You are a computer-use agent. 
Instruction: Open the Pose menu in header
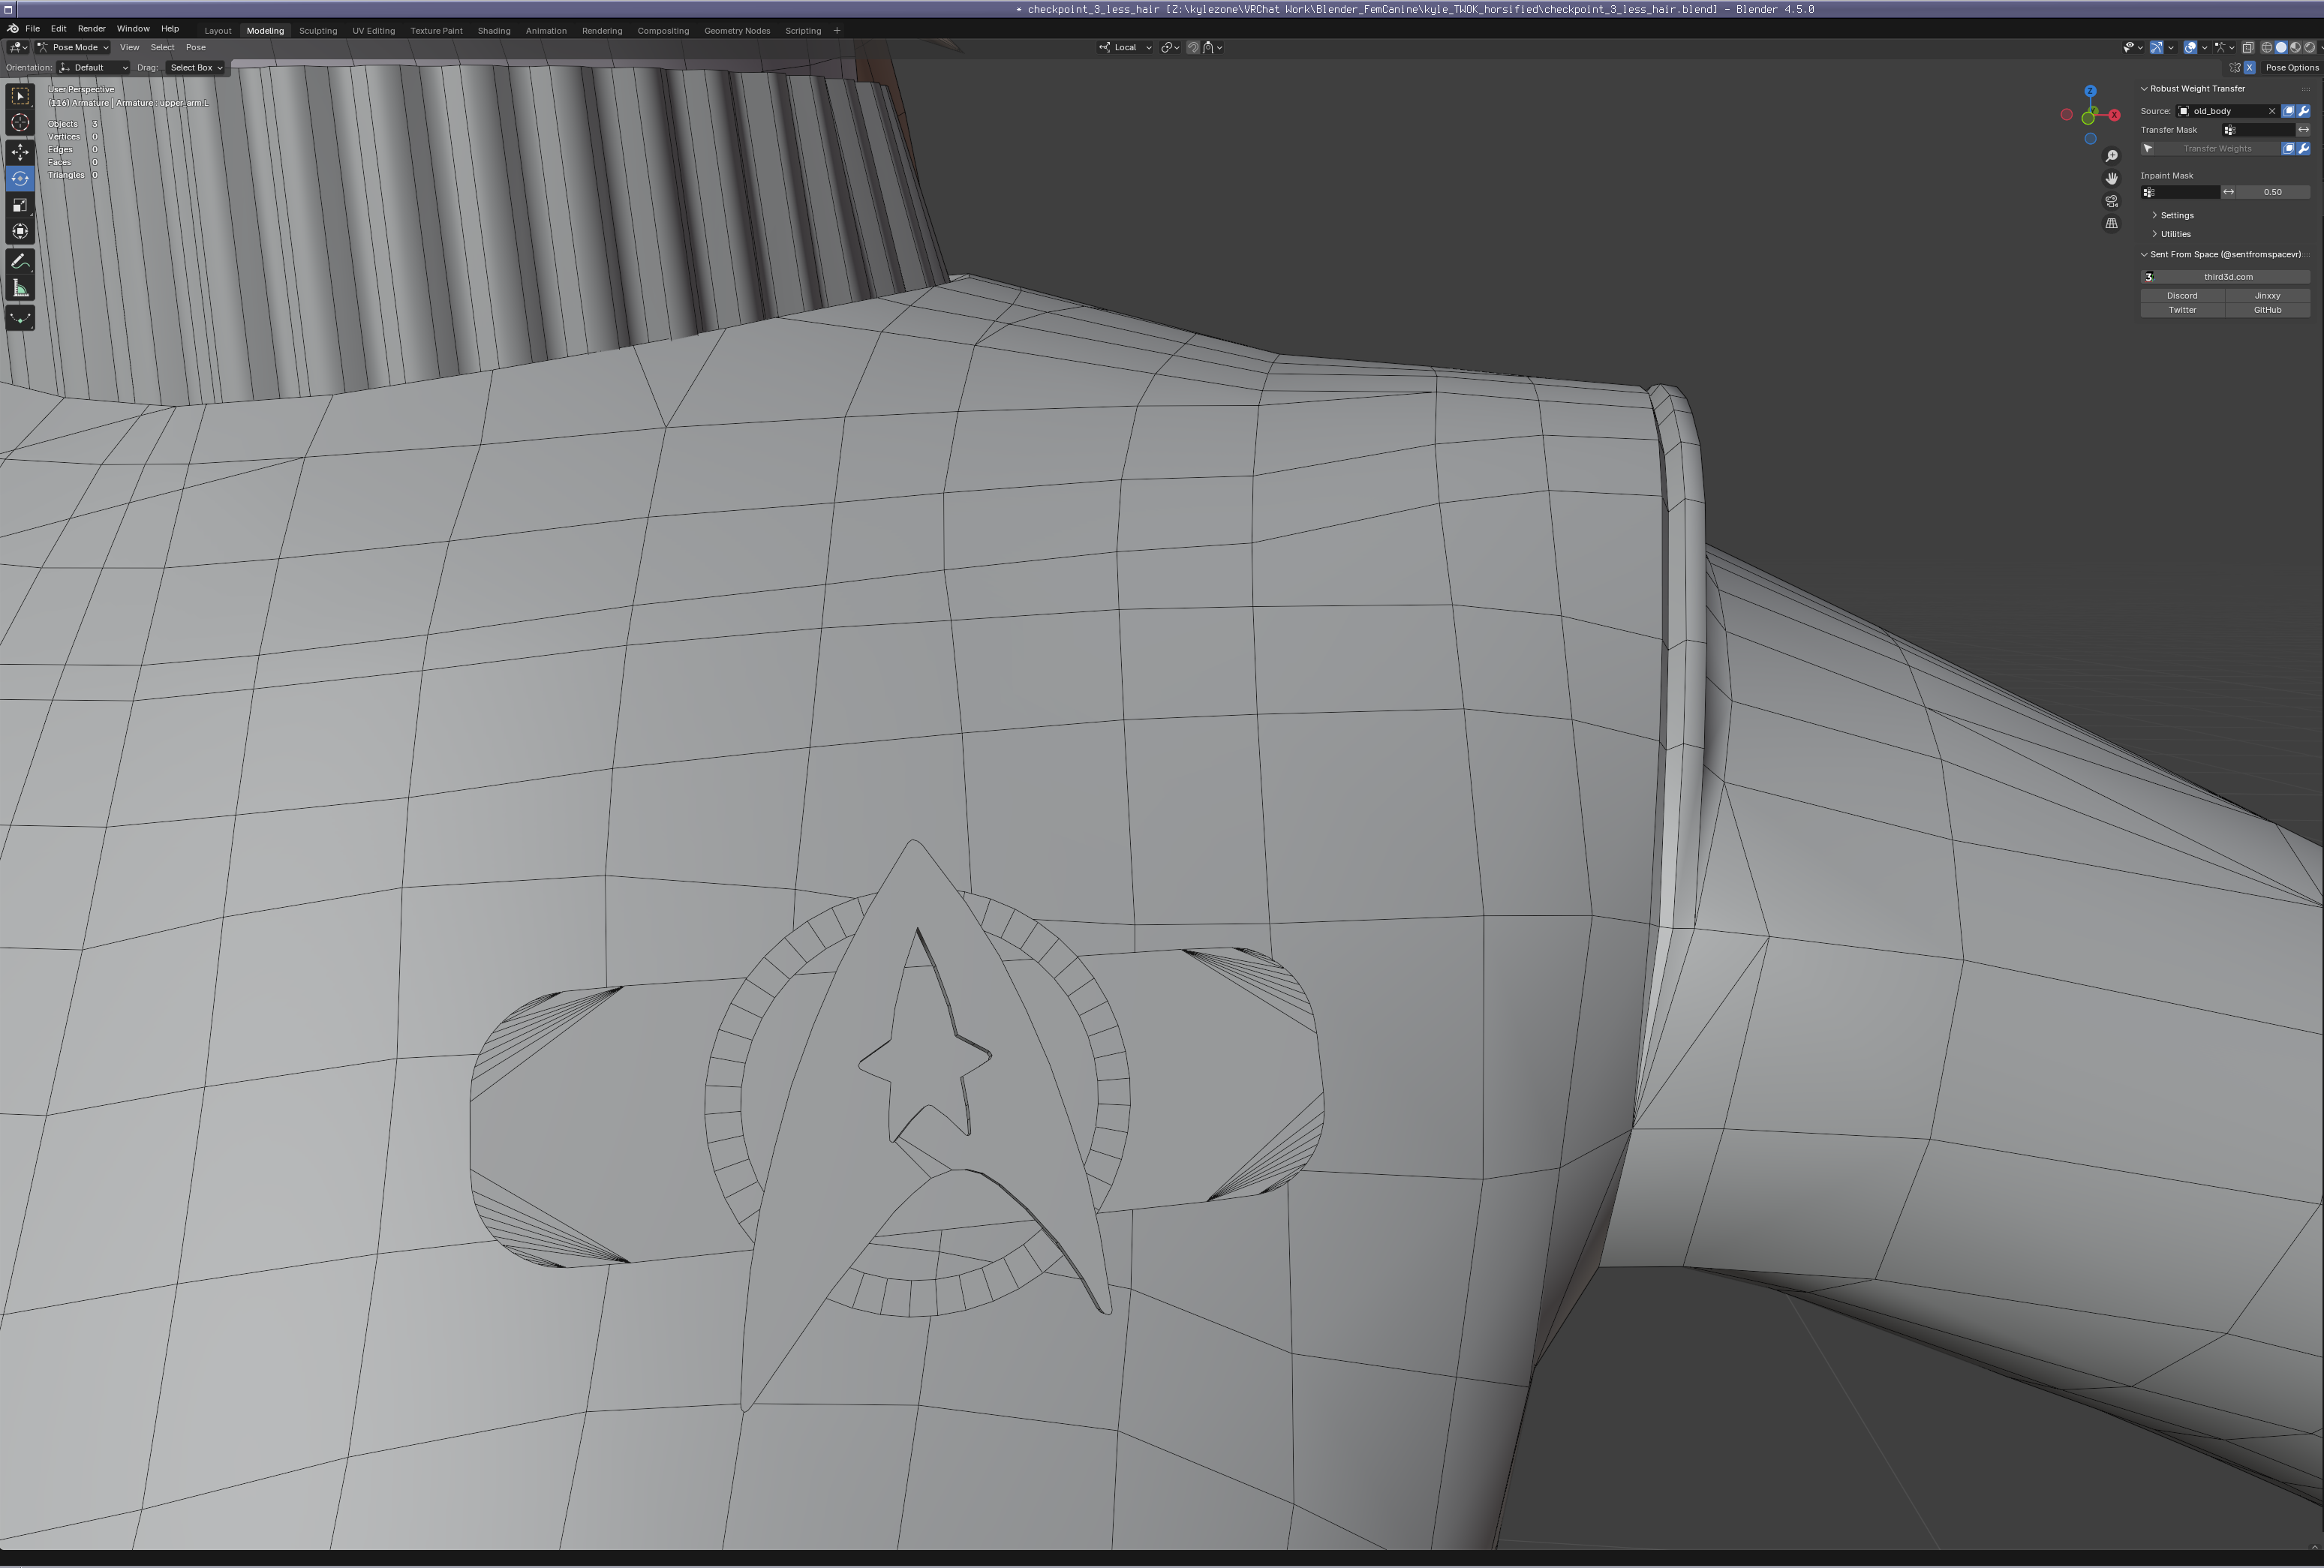[196, 47]
